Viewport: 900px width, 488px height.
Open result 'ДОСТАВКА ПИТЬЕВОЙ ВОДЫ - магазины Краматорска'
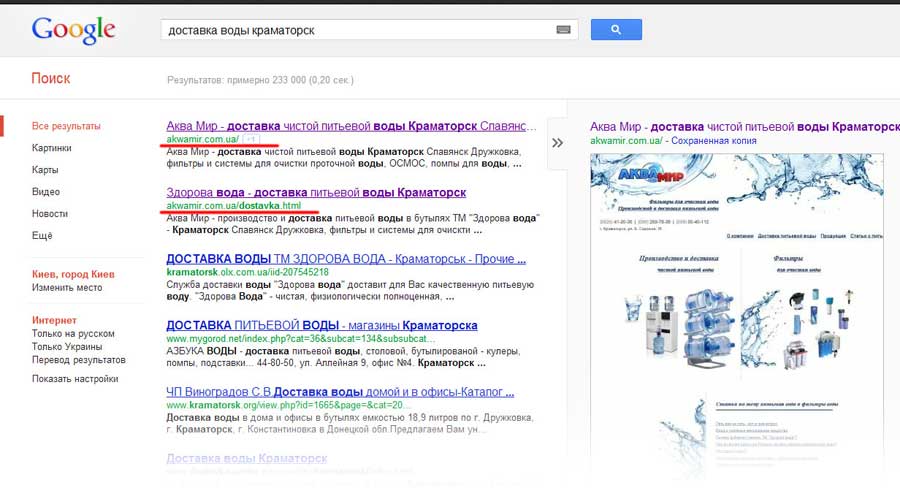pyautogui.click(x=321, y=326)
